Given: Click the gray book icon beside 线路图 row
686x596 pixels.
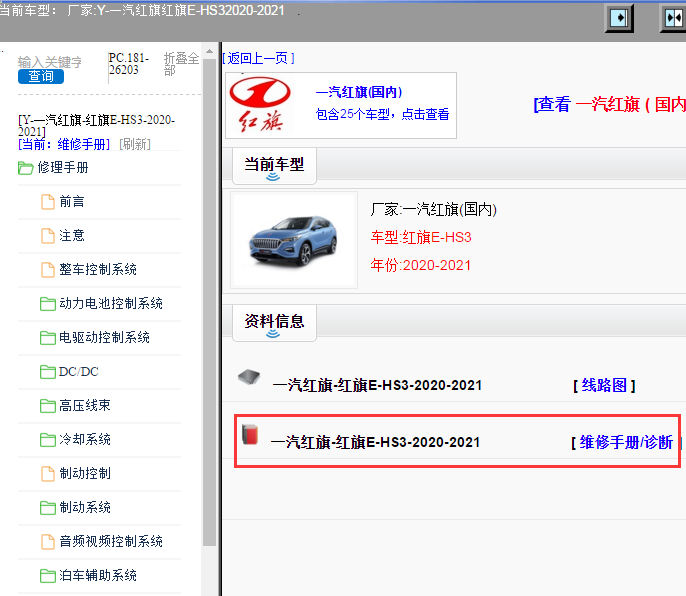Looking at the screenshot, I should point(249,377).
